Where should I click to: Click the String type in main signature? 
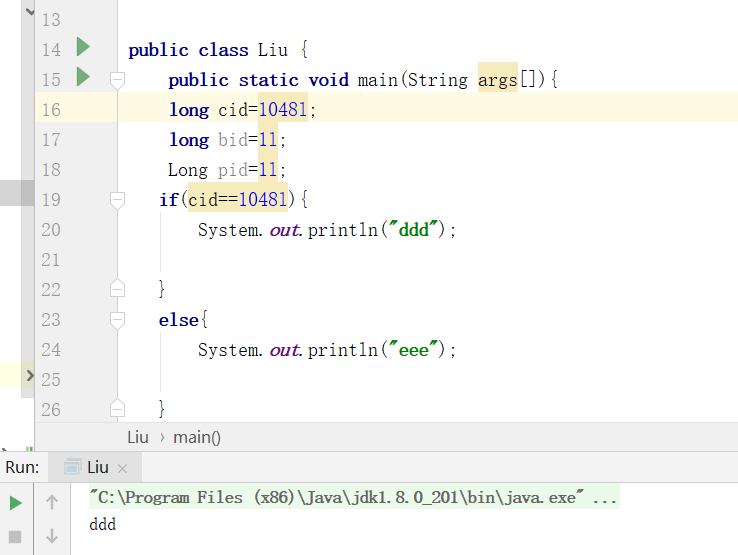[x=438, y=80]
